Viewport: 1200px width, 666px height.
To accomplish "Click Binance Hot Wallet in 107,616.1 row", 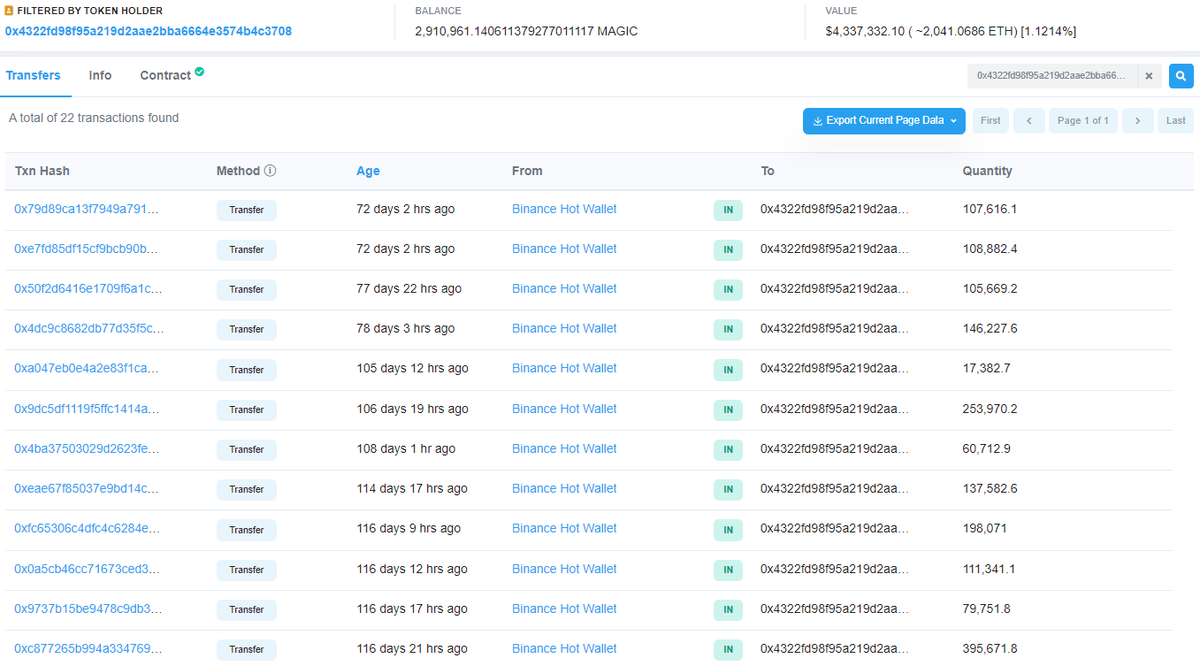I will [x=564, y=209].
